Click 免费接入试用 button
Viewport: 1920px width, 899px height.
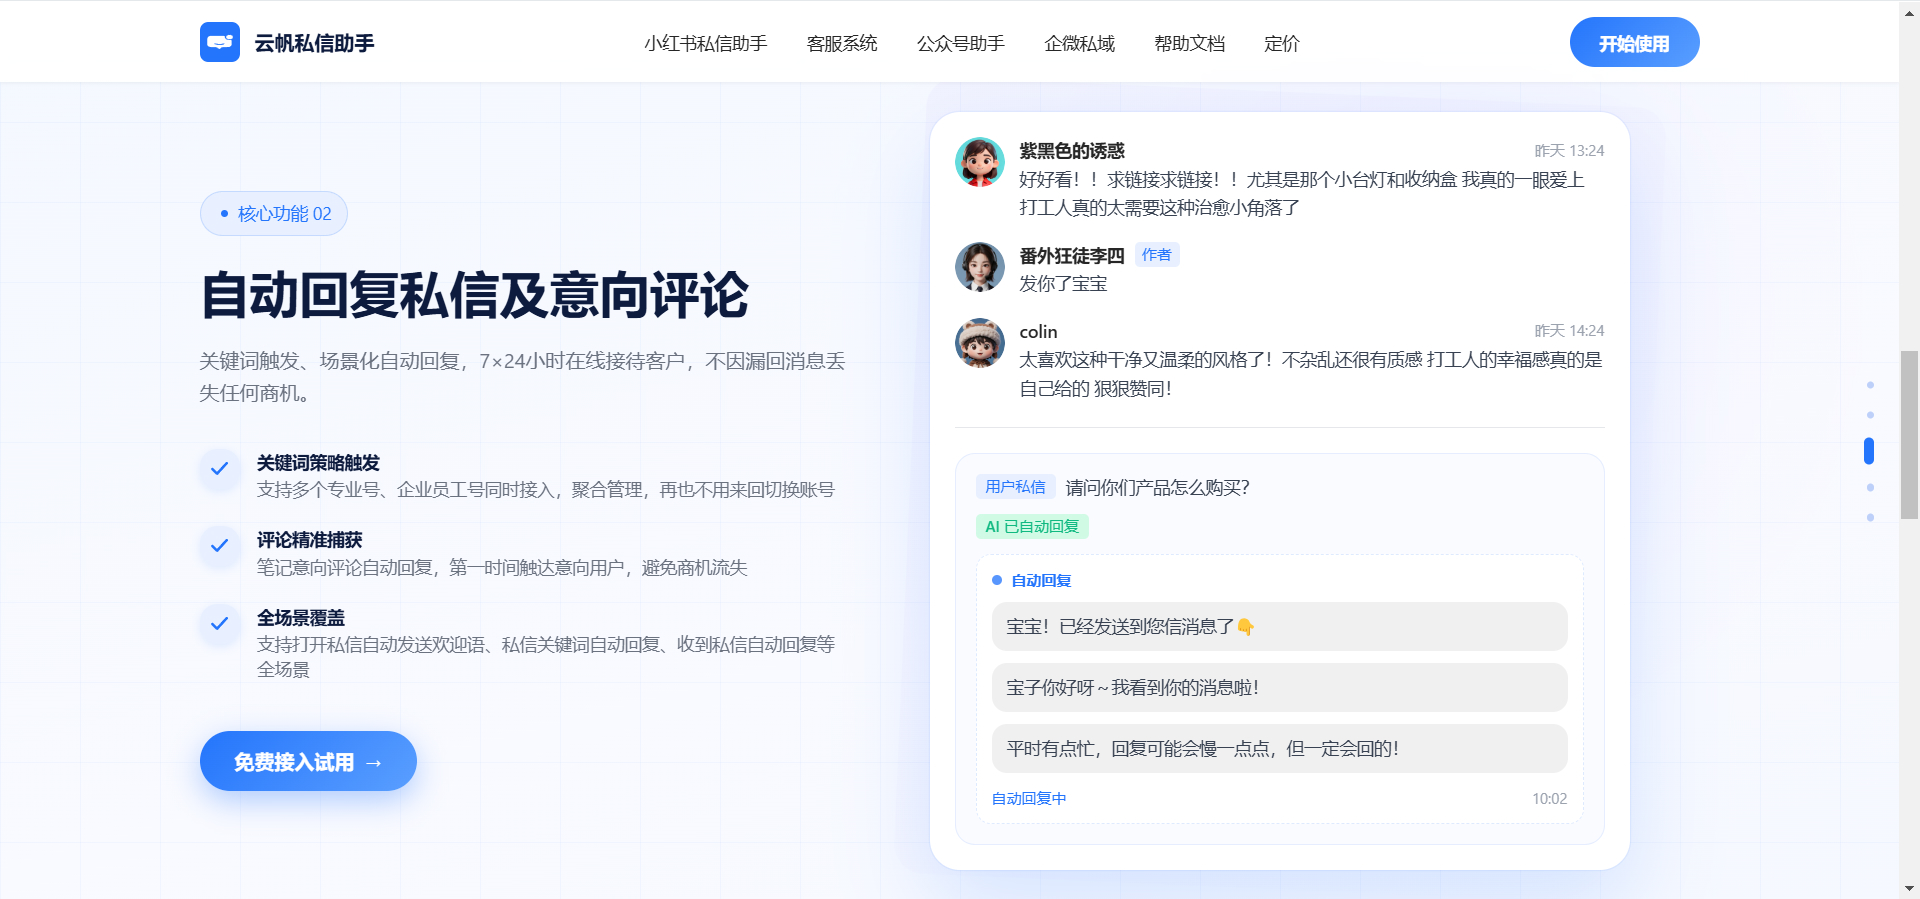tap(308, 761)
